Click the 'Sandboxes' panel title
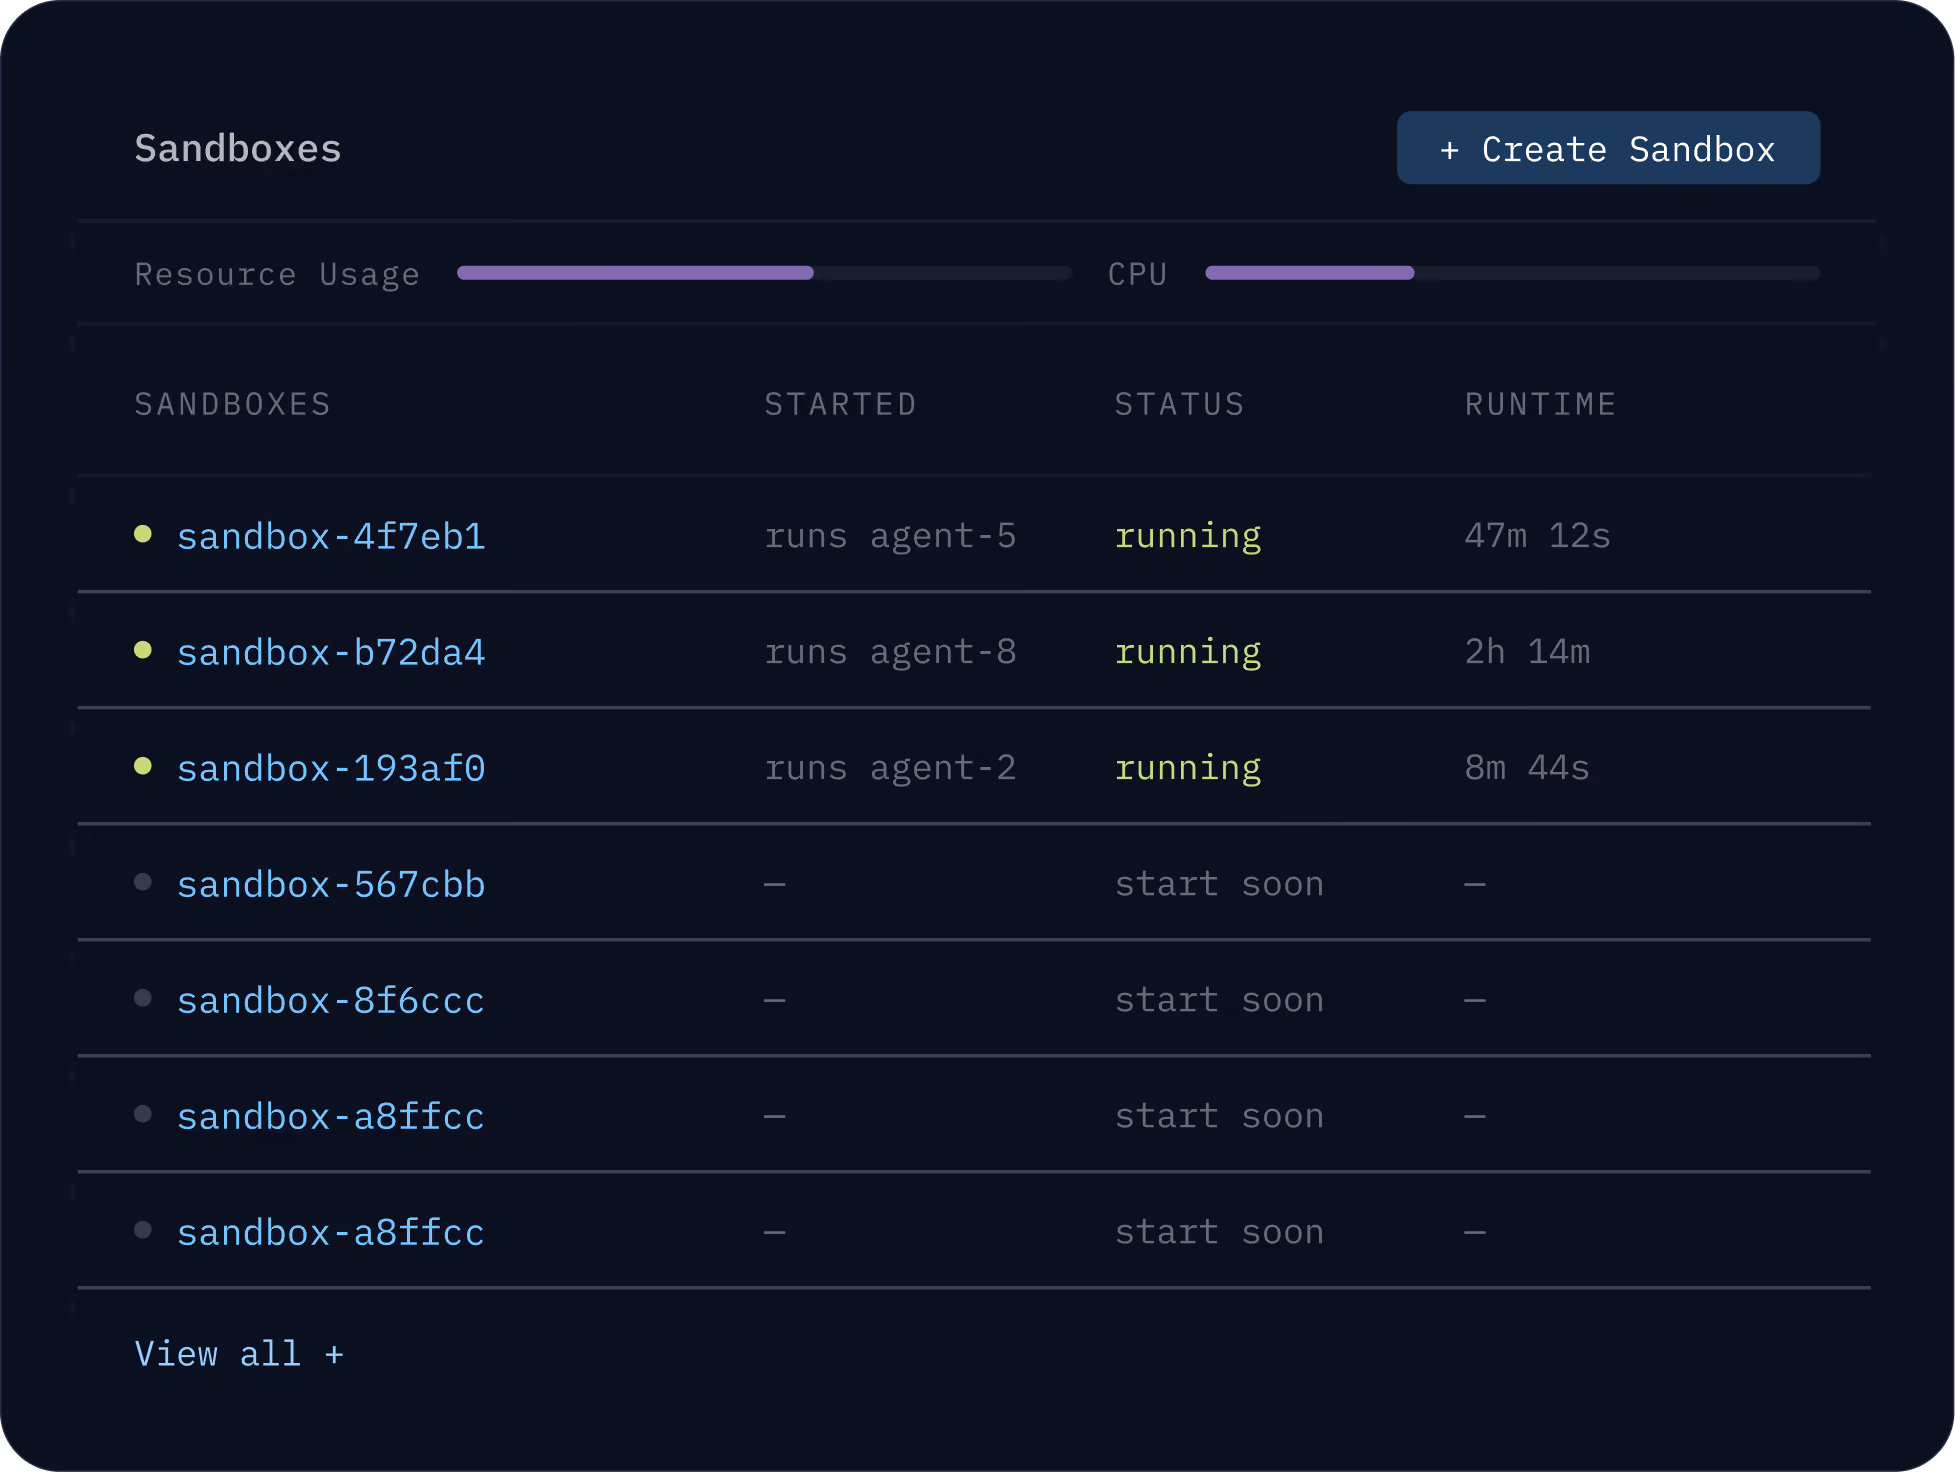This screenshot has width=1955, height=1472. click(238, 148)
